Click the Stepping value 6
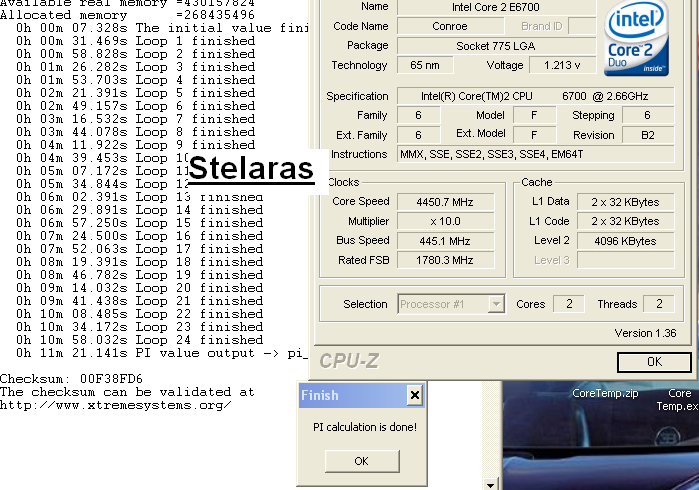699x490 pixels. [x=648, y=115]
